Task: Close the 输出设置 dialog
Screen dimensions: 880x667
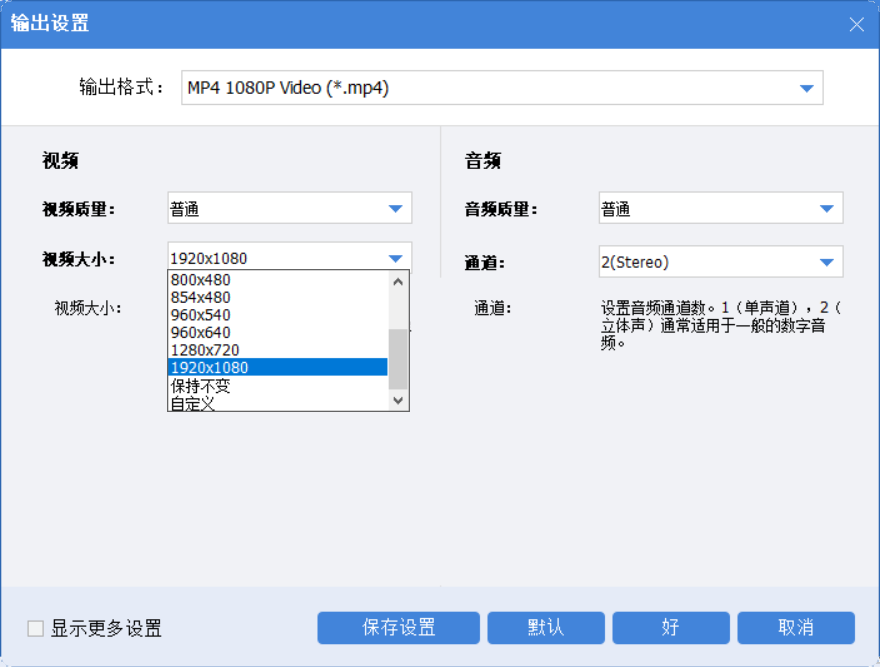Action: (856, 24)
